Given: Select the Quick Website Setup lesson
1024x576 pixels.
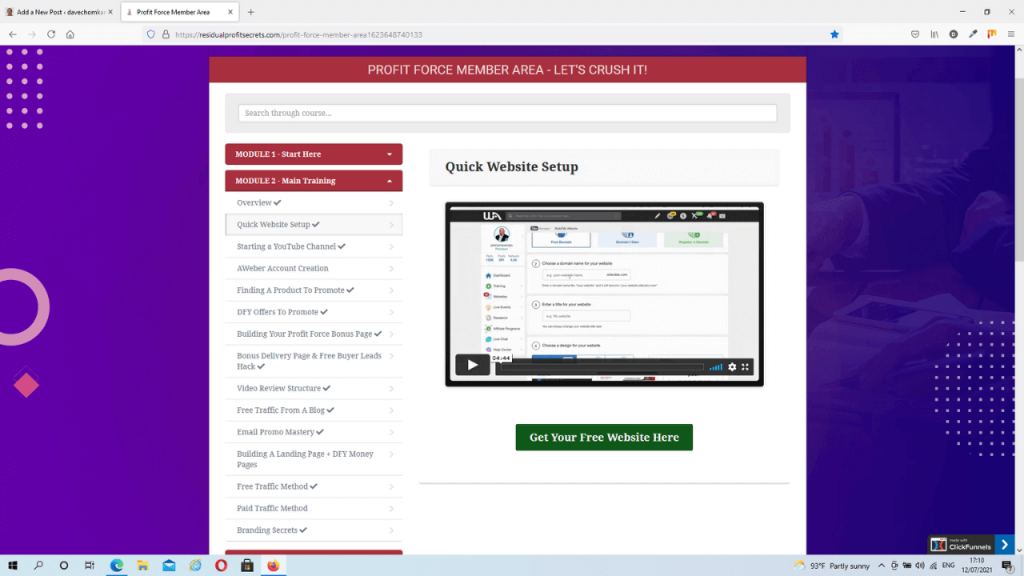Looking at the screenshot, I should (313, 225).
